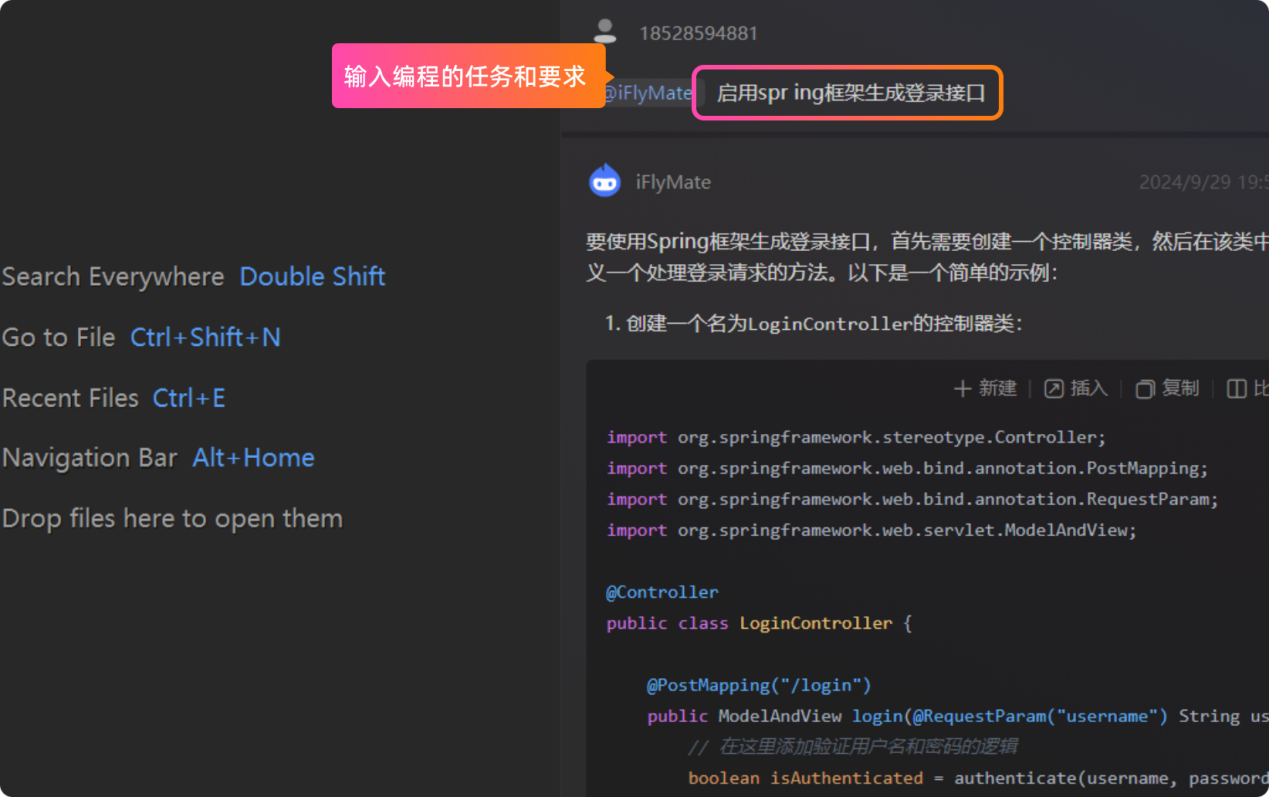This screenshot has width=1269, height=797.
Task: Click the Go to File hint text
Action: (58, 337)
